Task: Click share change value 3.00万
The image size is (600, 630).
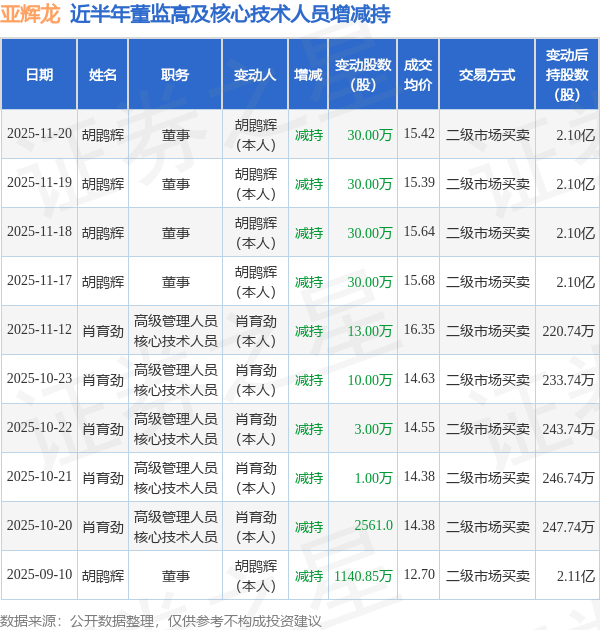Action: (373, 430)
